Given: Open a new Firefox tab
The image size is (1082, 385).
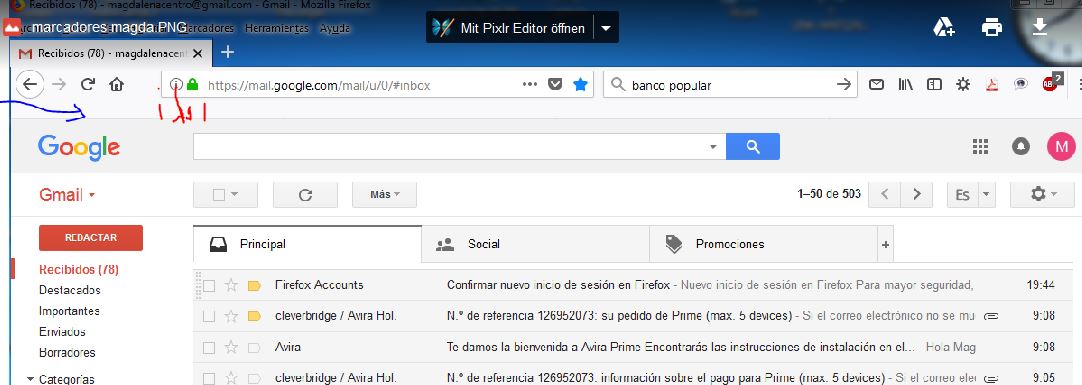Looking at the screenshot, I should (227, 52).
